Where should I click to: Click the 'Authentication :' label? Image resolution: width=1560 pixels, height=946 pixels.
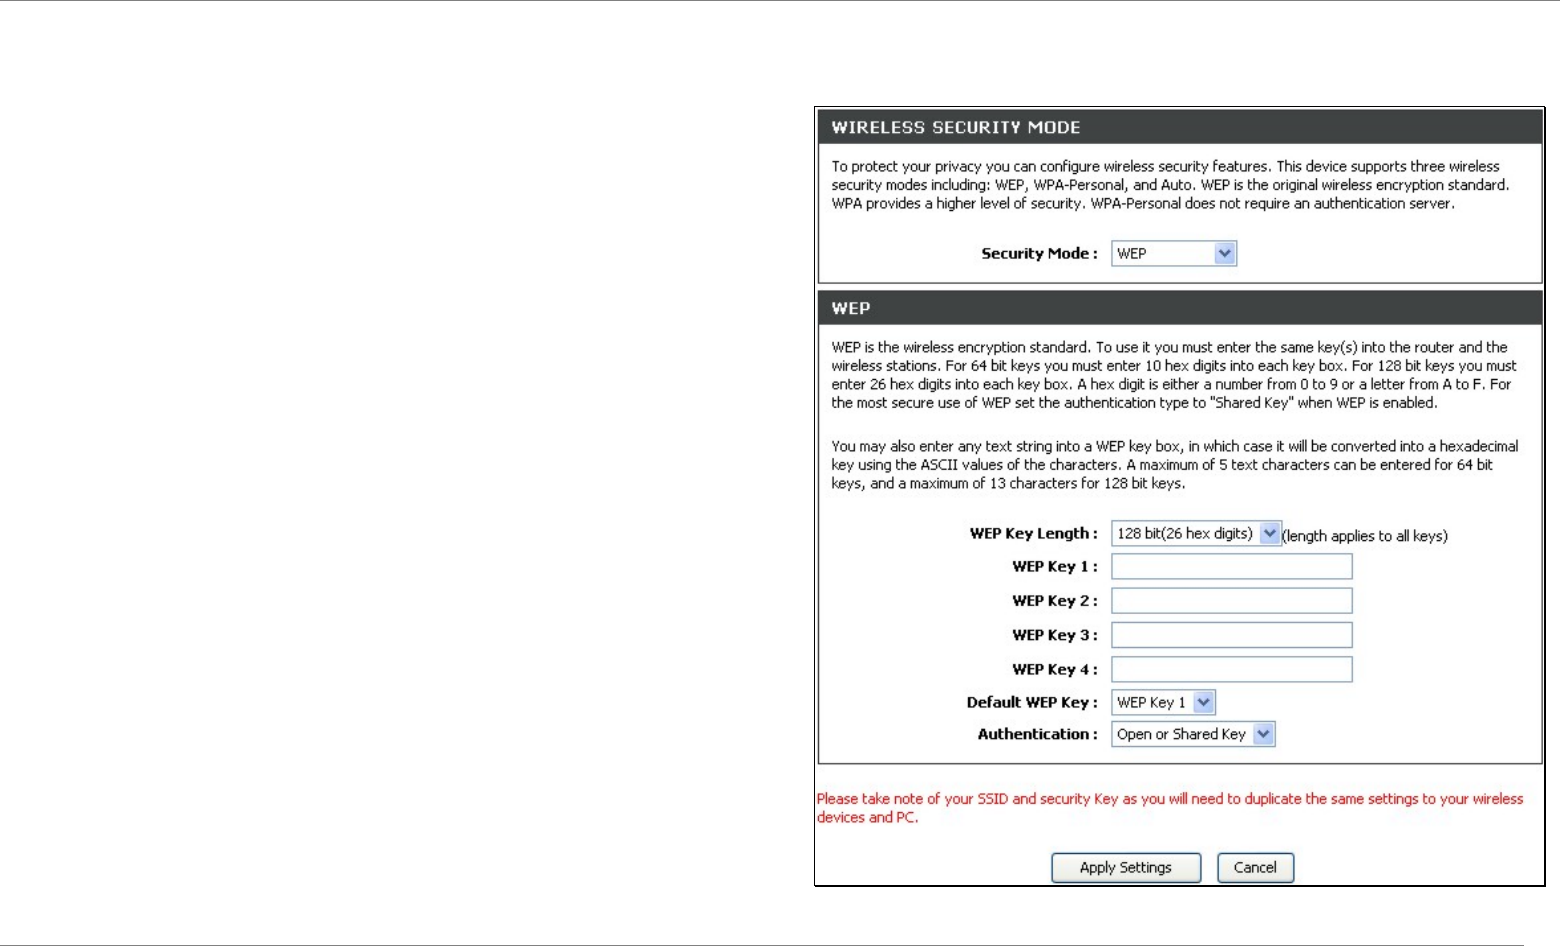coord(1038,734)
